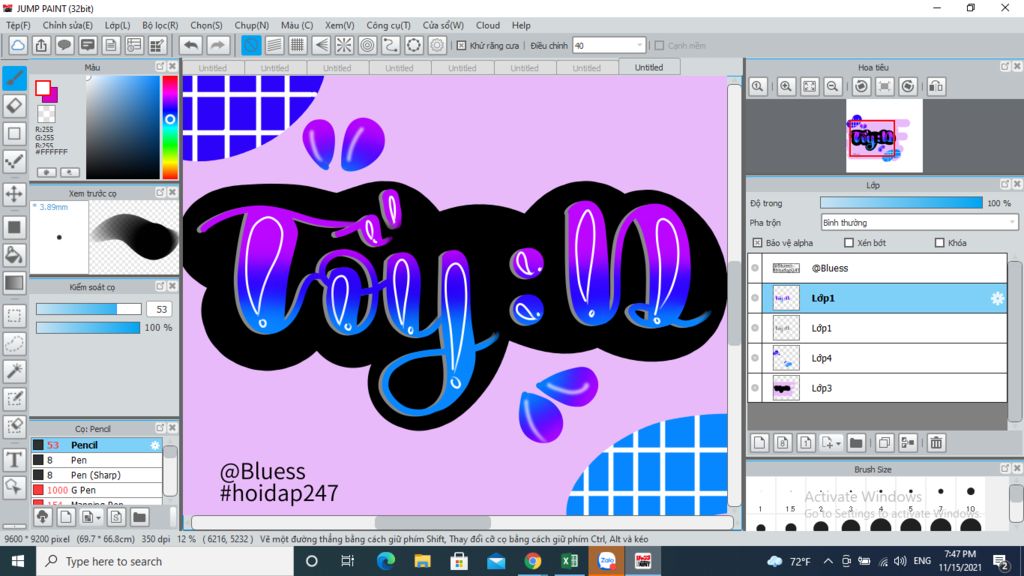Image resolution: width=1024 pixels, height=576 pixels.
Task: Open the Tệp(F) menu
Action: (18, 25)
